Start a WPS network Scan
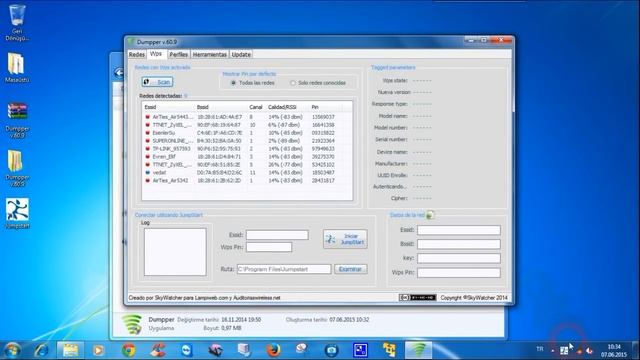 coord(157,82)
